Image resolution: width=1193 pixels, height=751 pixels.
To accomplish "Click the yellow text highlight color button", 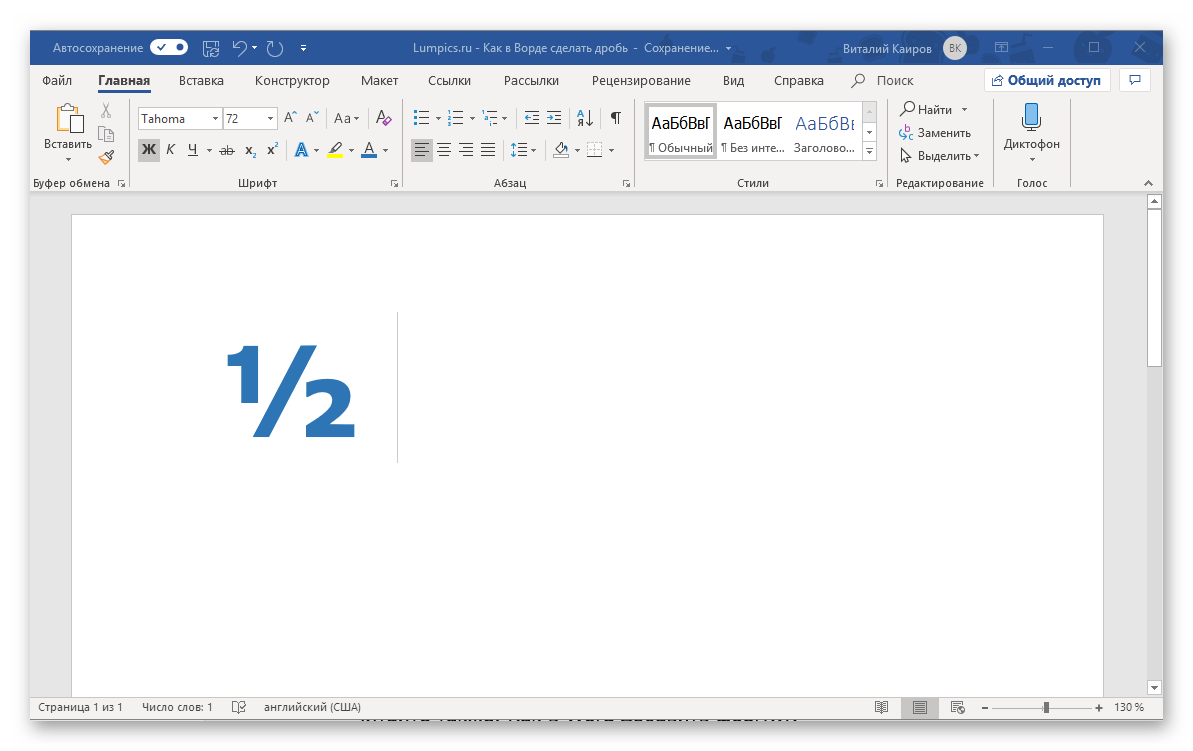I will pos(335,150).
